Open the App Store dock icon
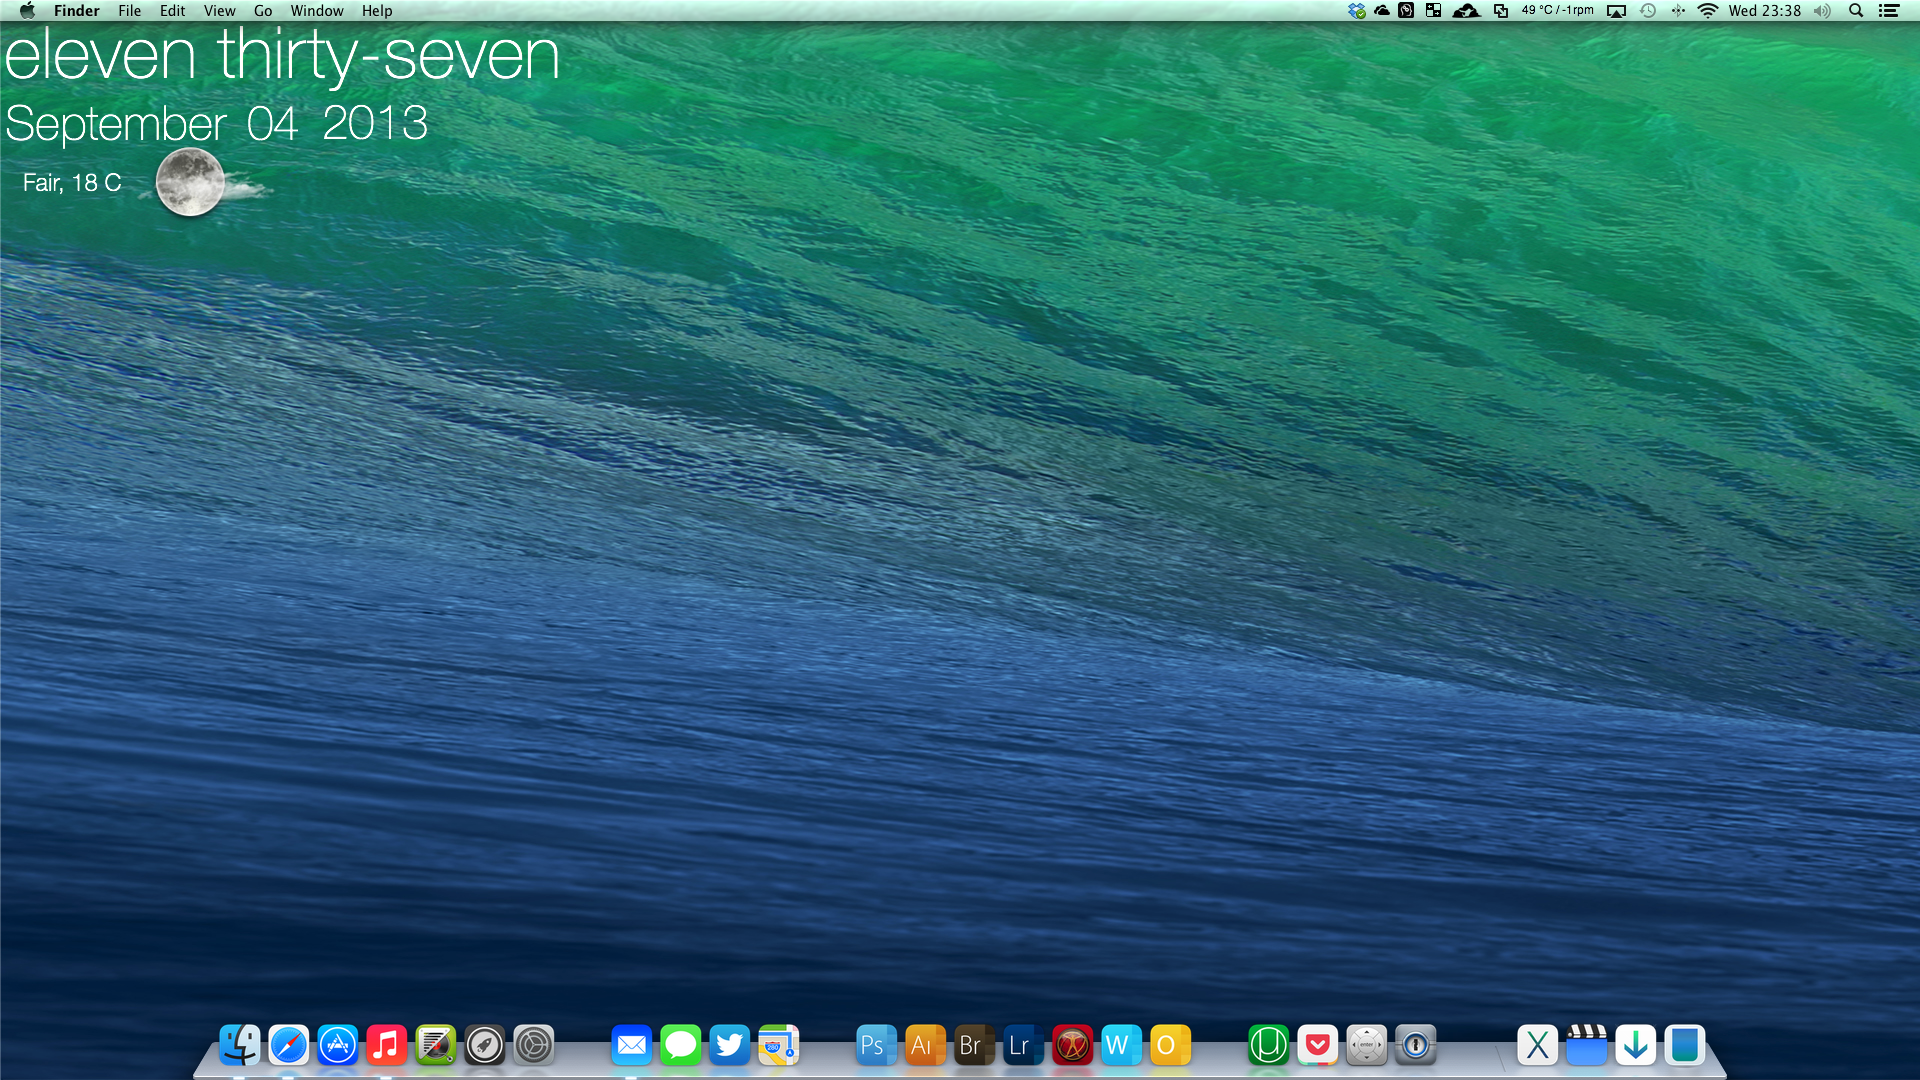The width and height of the screenshot is (1920, 1080). (338, 1045)
